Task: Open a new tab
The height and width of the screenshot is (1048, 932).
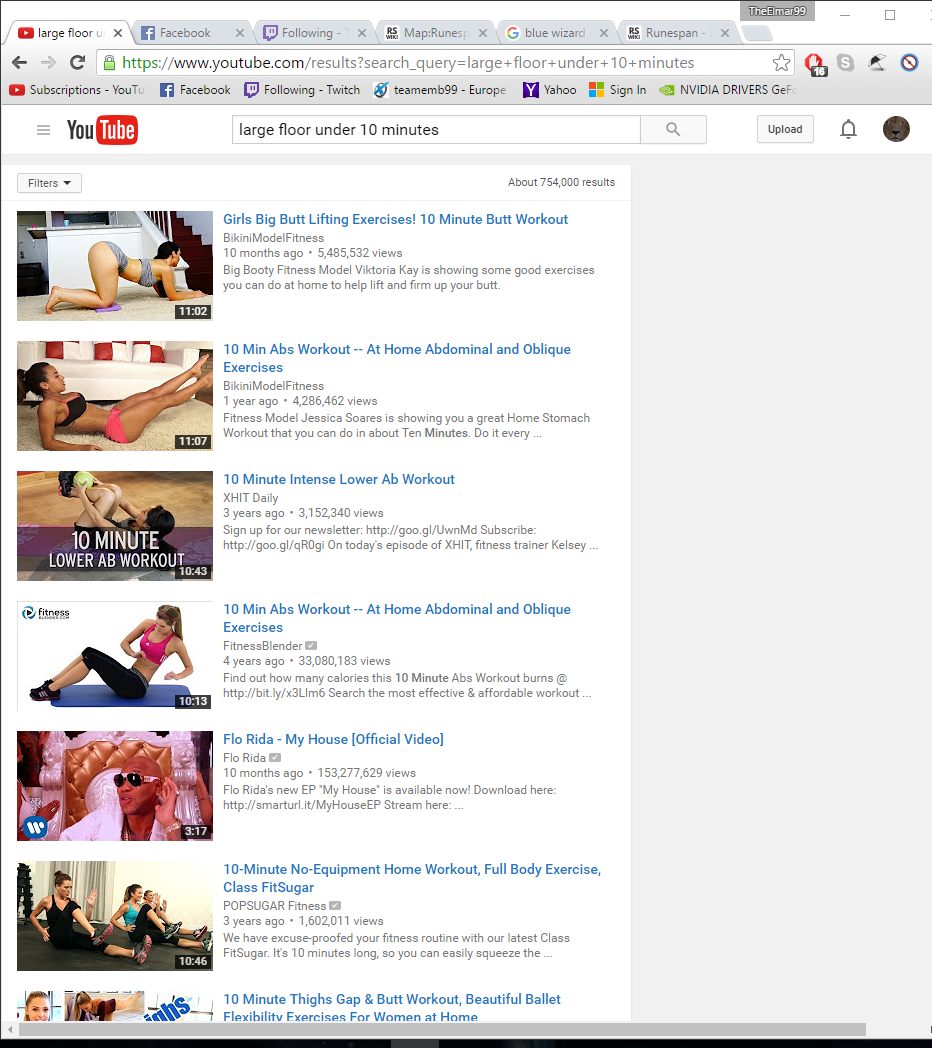Action: click(x=758, y=33)
